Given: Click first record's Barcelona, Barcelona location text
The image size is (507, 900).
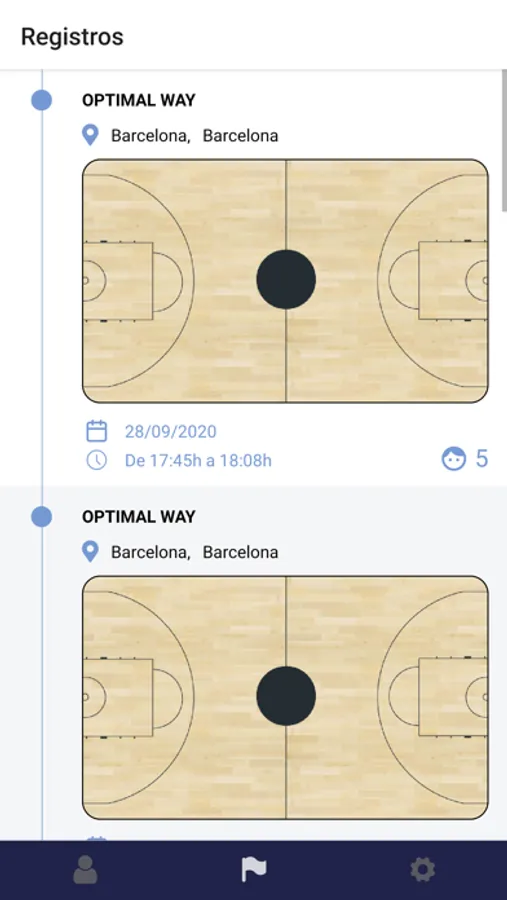Looking at the screenshot, I should pos(195,136).
